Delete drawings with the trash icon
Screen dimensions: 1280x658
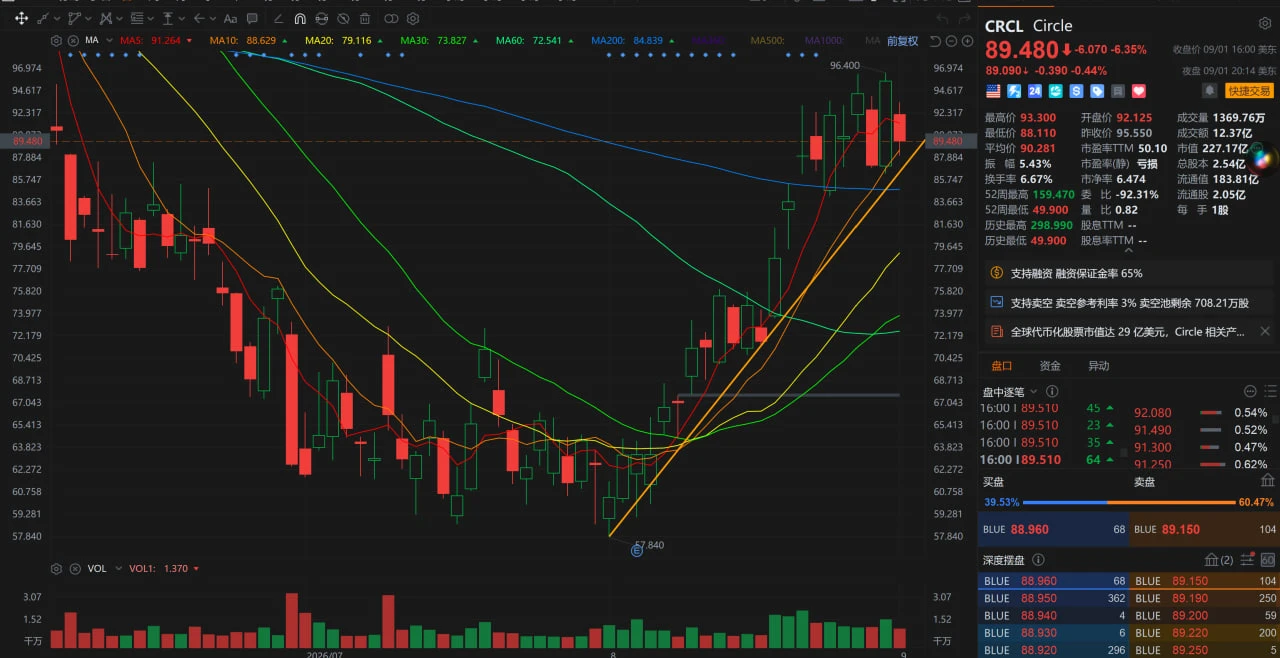[x=365, y=18]
